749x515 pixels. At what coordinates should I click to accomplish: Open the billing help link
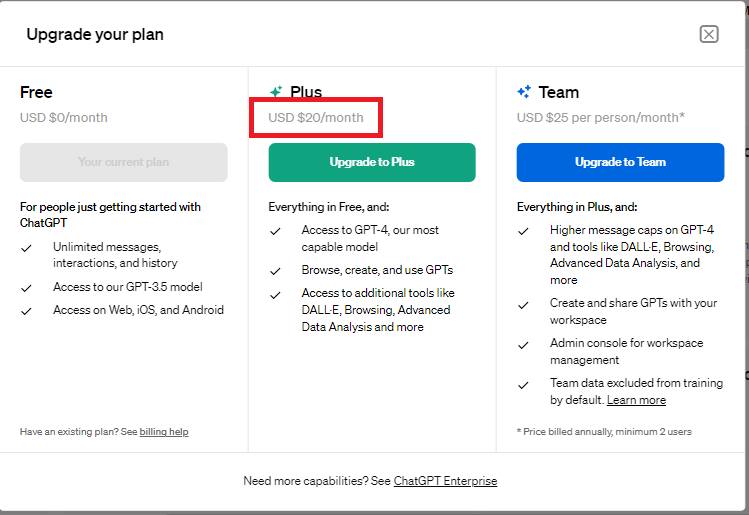164,432
